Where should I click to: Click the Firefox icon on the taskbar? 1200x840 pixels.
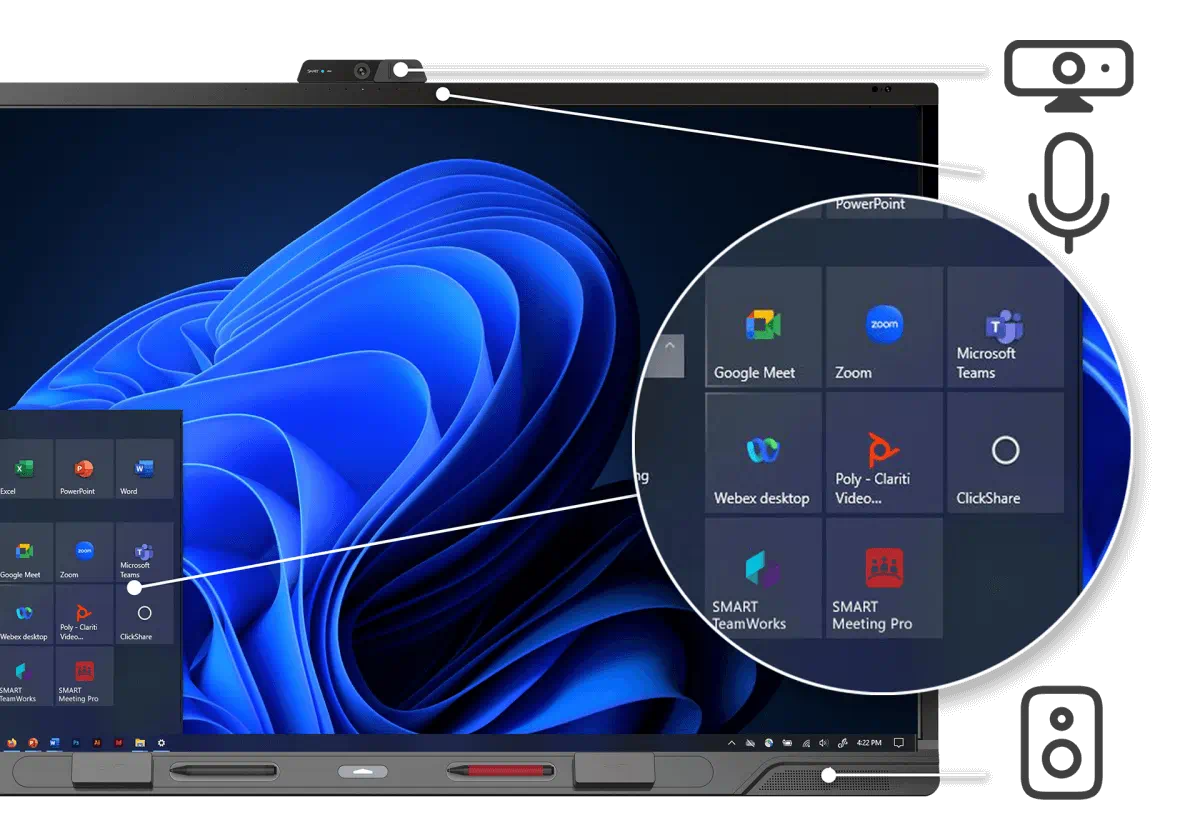[x=12, y=744]
